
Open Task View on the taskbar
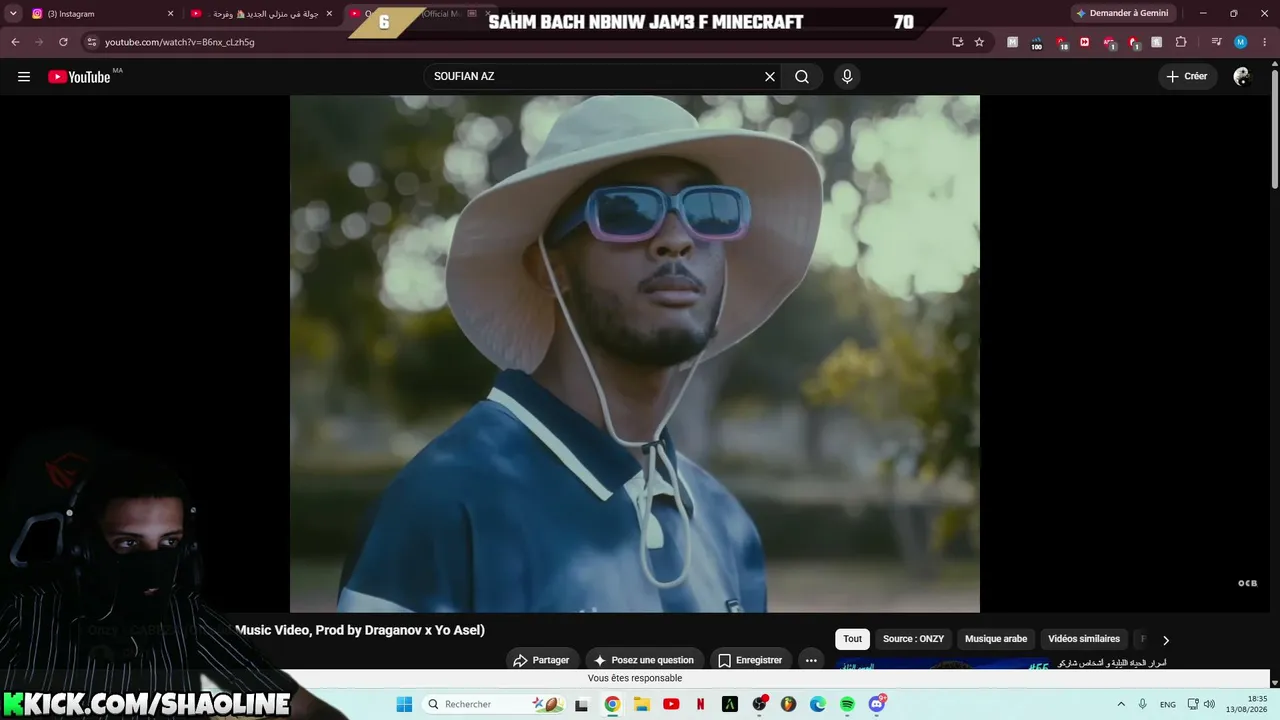pyautogui.click(x=582, y=704)
